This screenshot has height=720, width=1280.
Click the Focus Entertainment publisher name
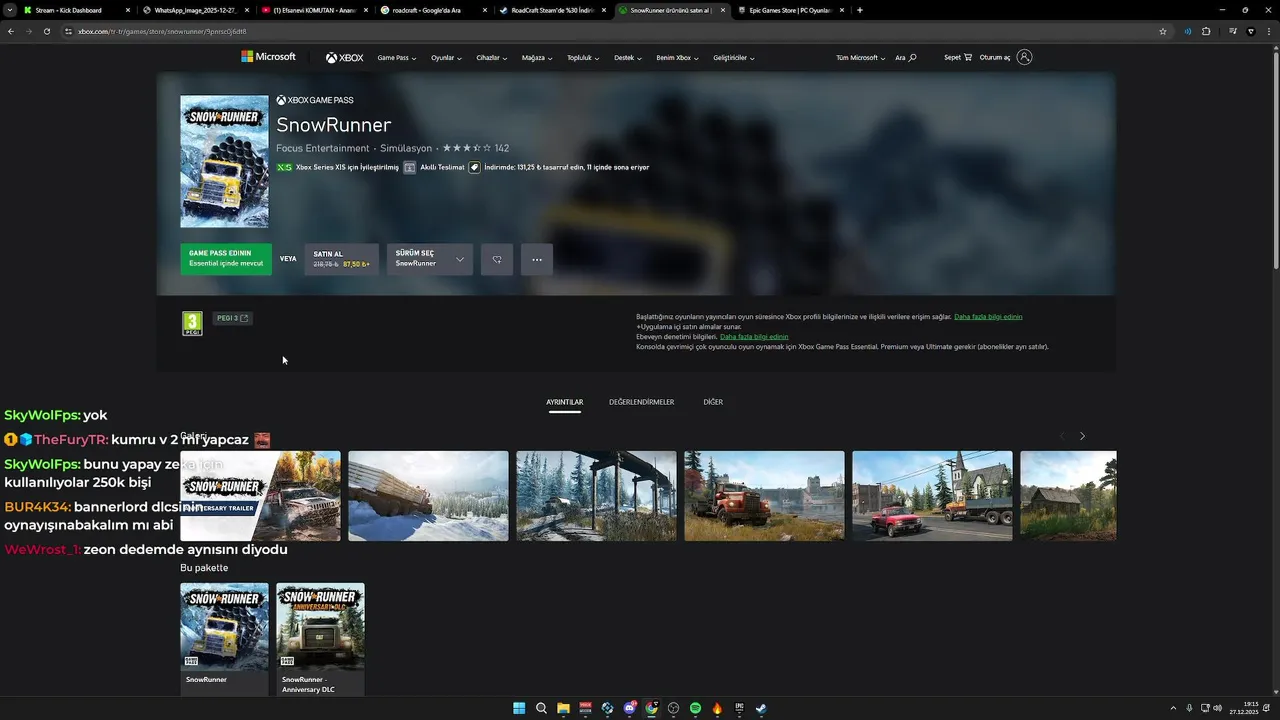[323, 148]
